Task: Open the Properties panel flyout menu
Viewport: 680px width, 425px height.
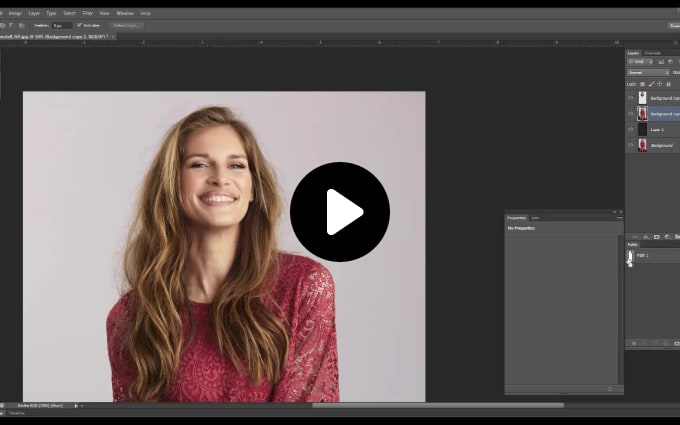Action: tap(620, 218)
